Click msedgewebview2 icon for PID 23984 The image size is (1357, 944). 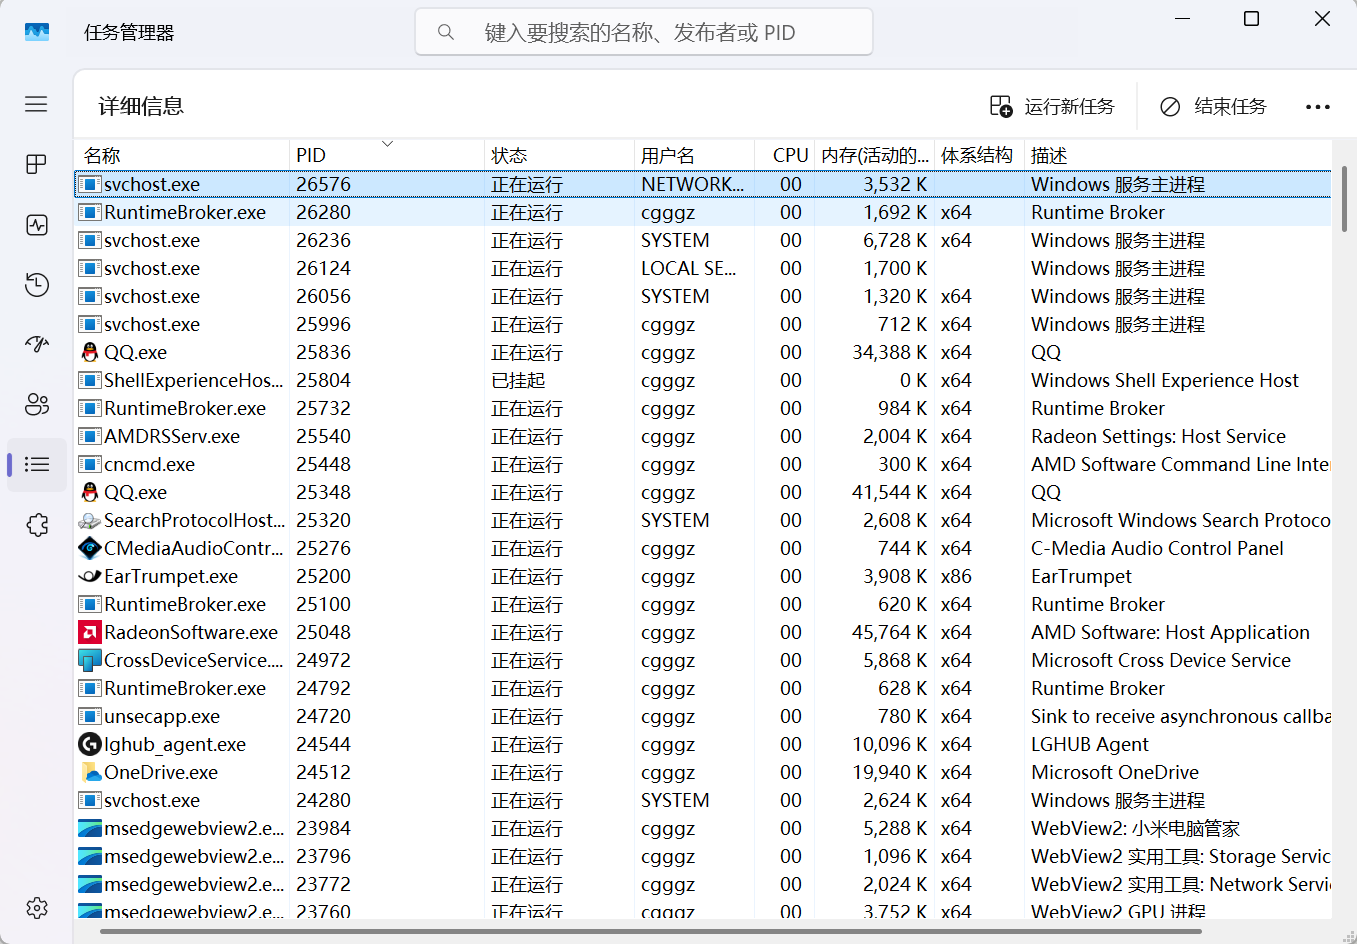pyautogui.click(x=90, y=828)
